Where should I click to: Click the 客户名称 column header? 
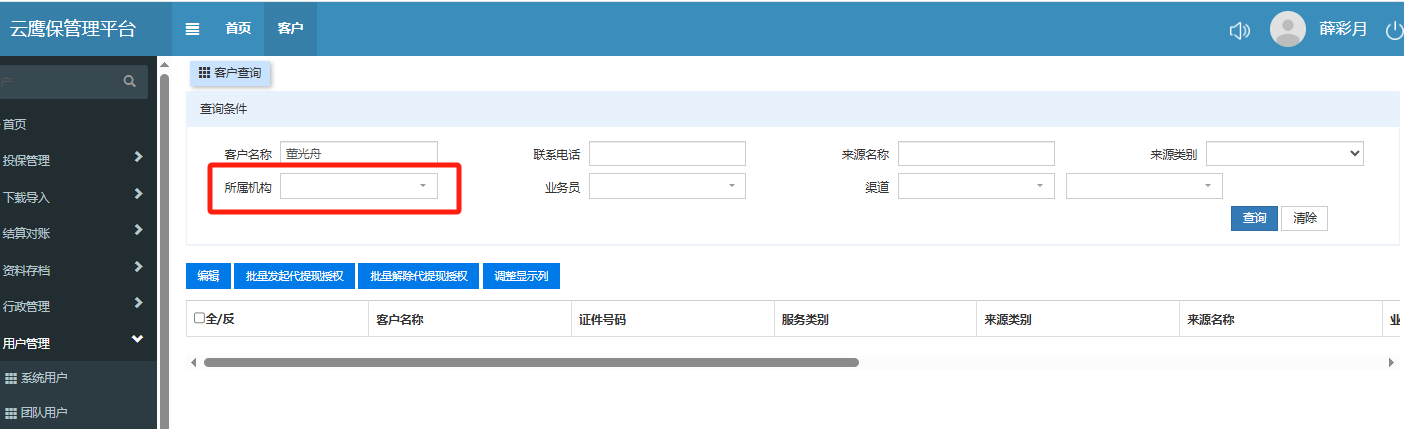pyautogui.click(x=470, y=319)
